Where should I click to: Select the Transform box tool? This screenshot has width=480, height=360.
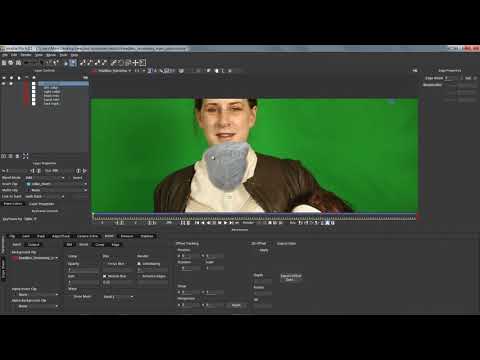click(143, 63)
